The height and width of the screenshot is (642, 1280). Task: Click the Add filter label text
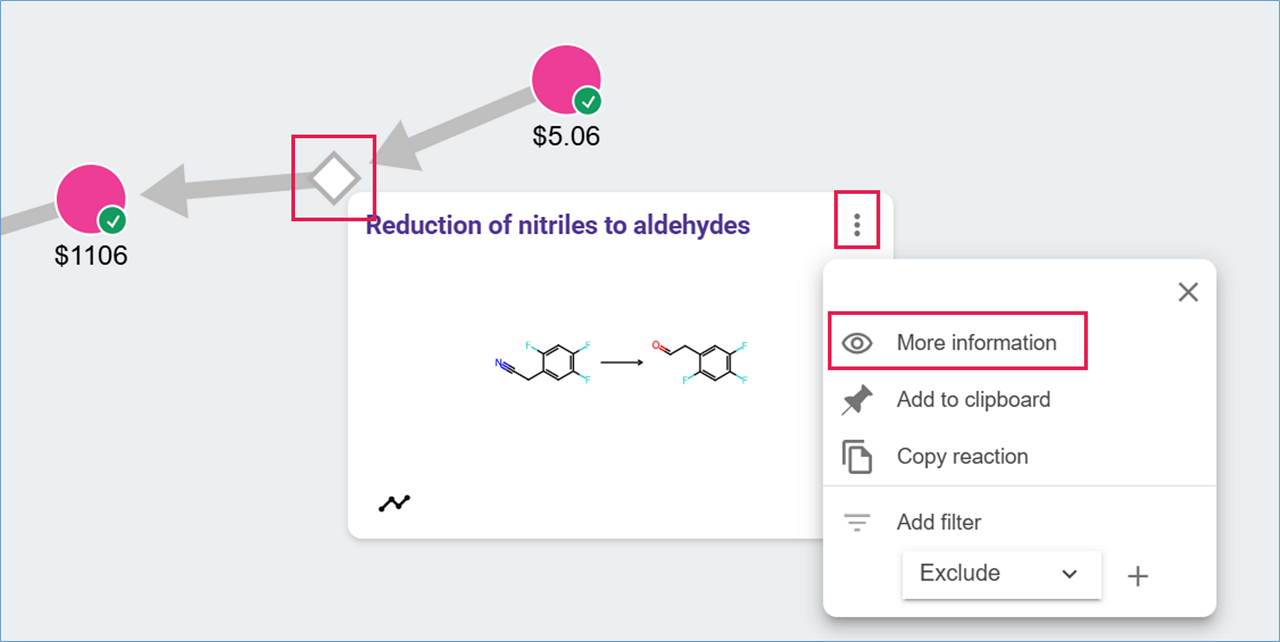click(x=939, y=522)
